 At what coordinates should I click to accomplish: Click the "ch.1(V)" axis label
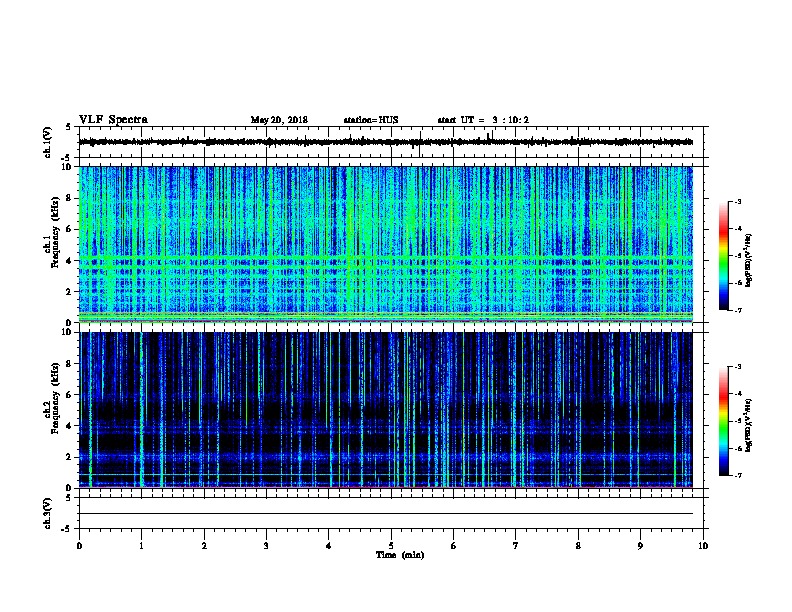(47, 142)
